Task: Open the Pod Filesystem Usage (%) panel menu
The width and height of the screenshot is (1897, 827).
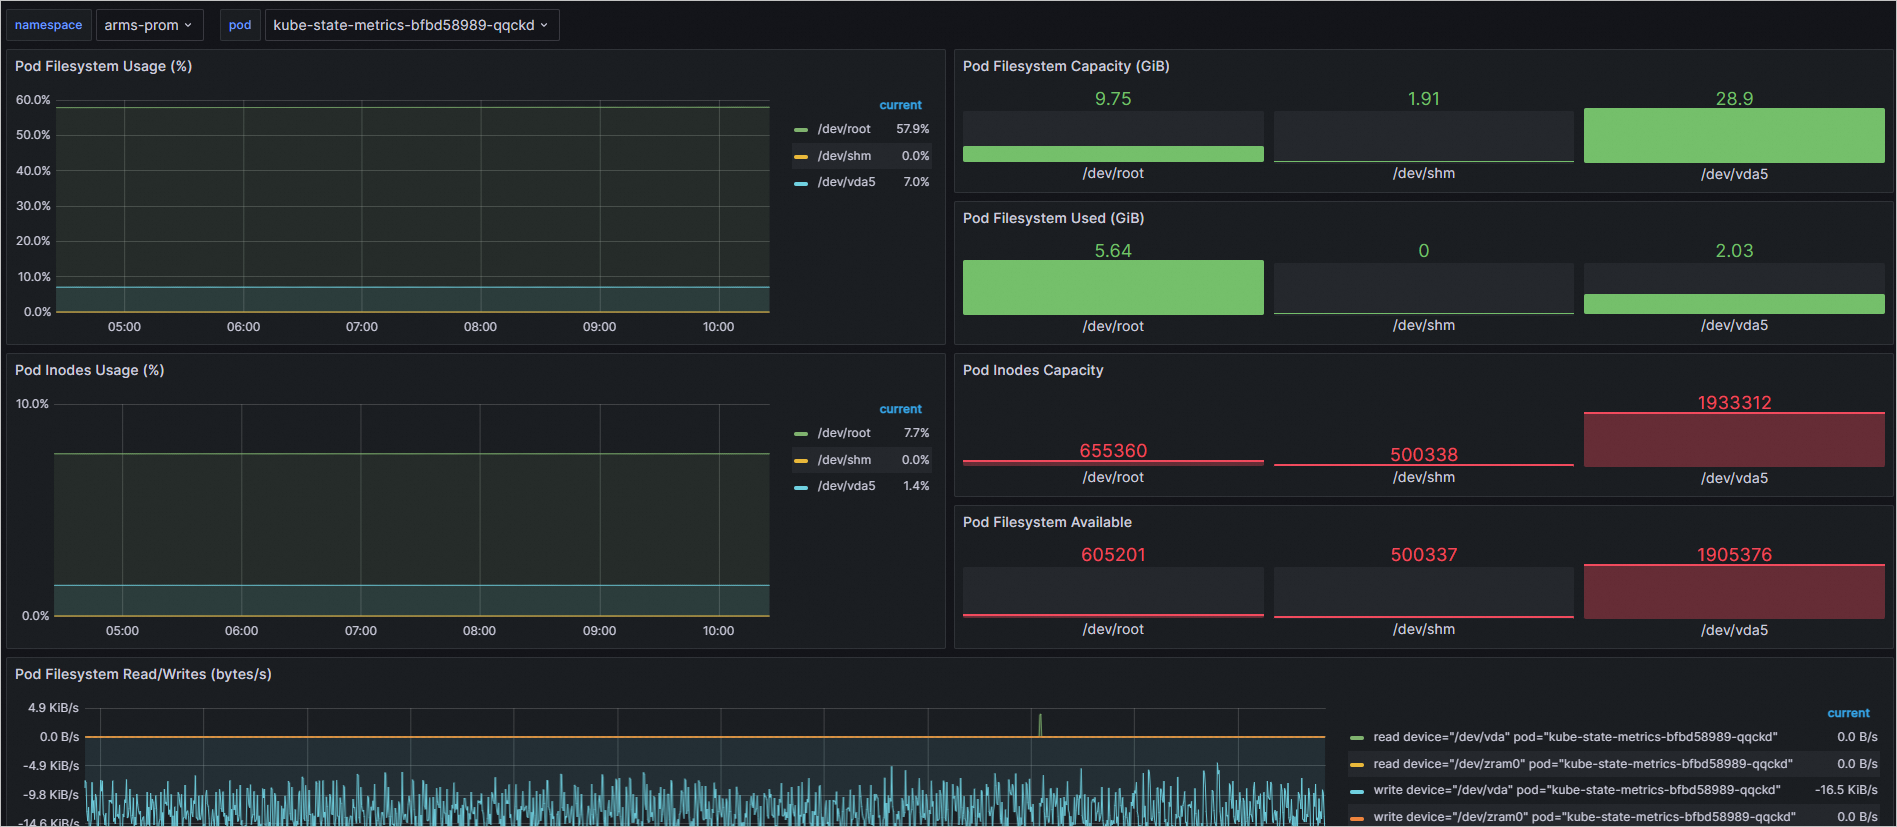Action: click(103, 66)
